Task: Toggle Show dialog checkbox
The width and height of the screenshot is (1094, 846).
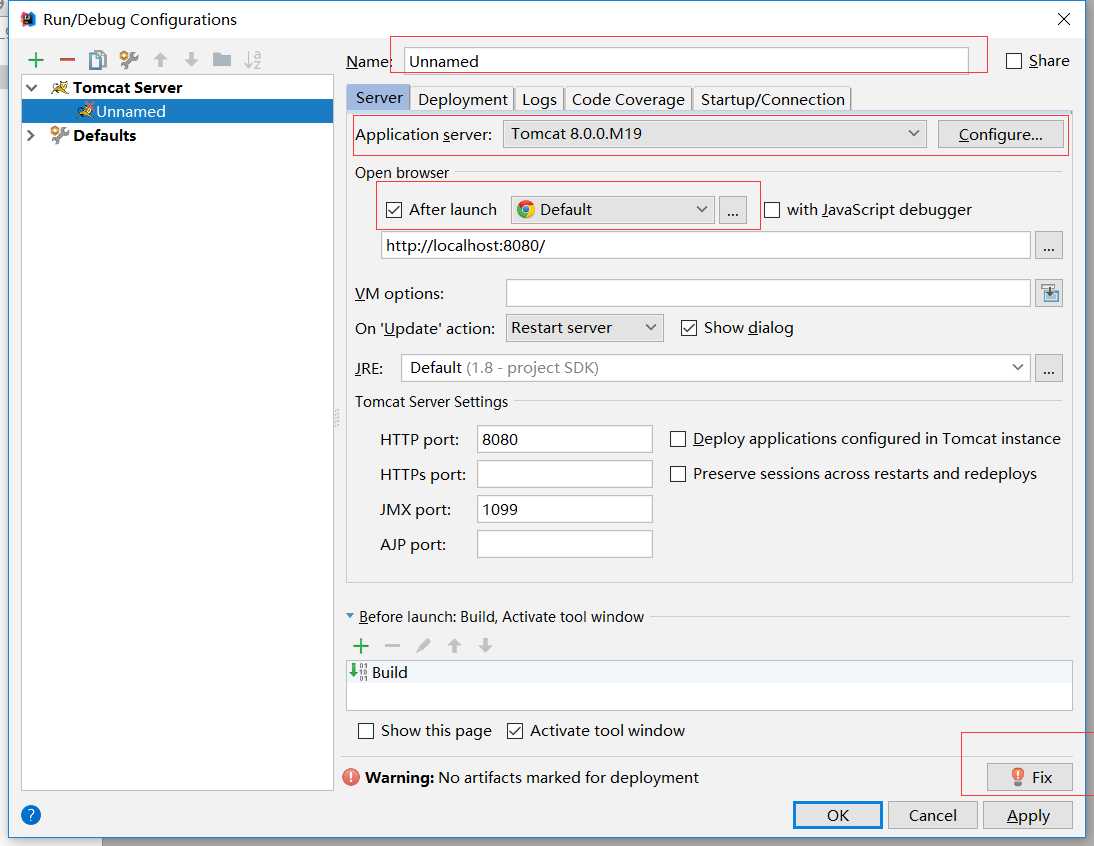Action: click(x=689, y=328)
